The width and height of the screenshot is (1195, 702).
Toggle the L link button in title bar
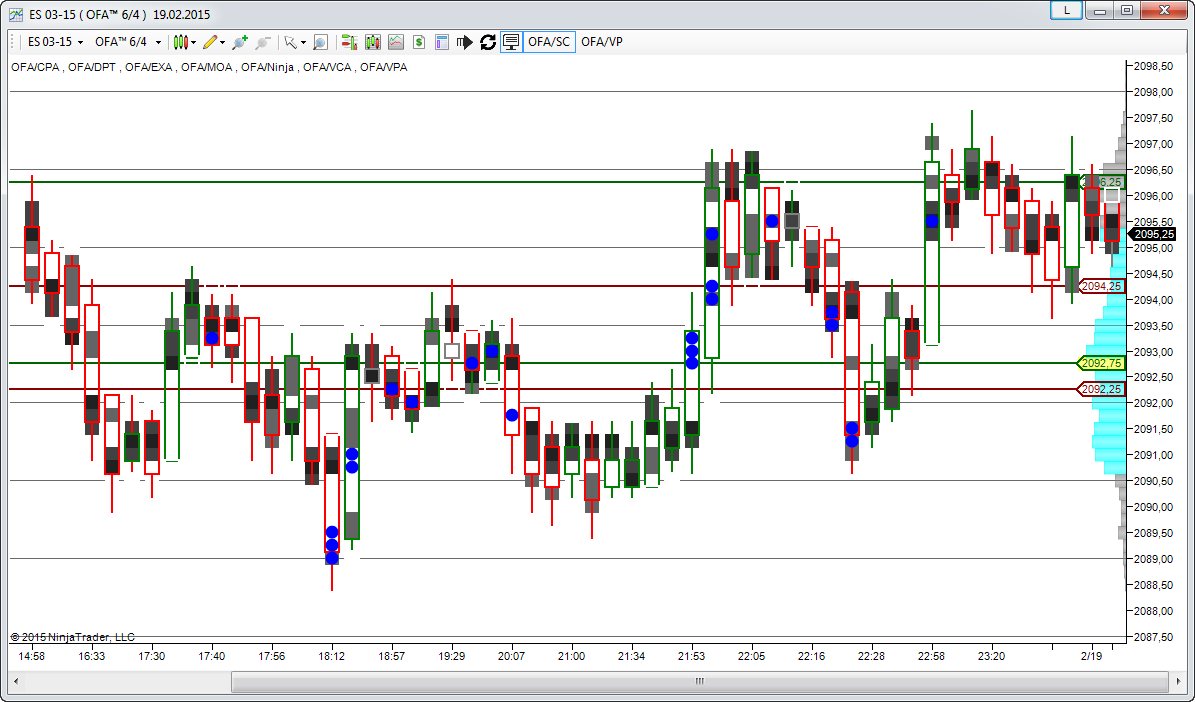coord(1067,10)
